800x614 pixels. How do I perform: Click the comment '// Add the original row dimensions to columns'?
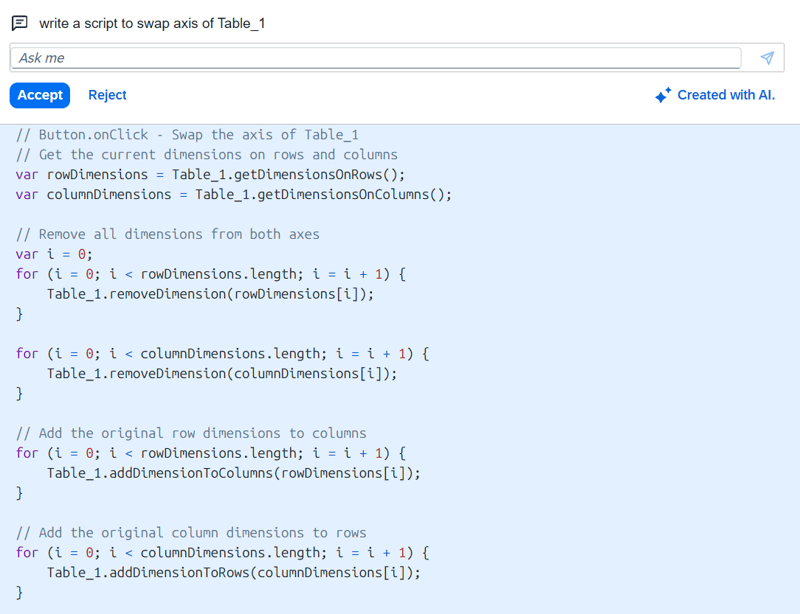point(191,433)
